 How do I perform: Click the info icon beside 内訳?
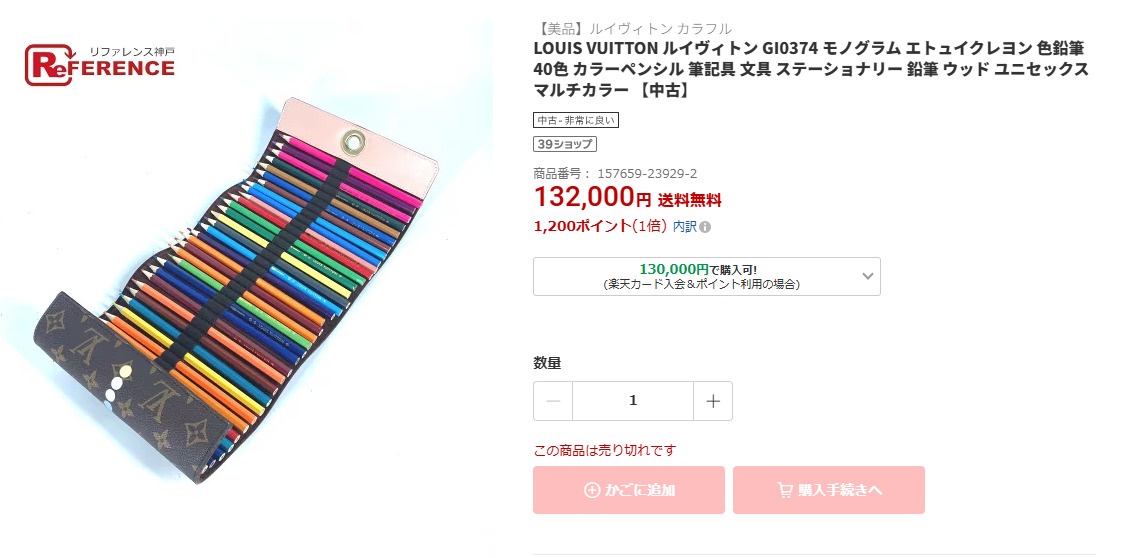[705, 227]
